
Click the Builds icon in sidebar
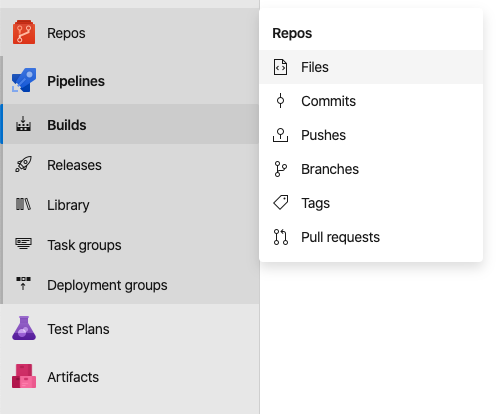point(23,124)
